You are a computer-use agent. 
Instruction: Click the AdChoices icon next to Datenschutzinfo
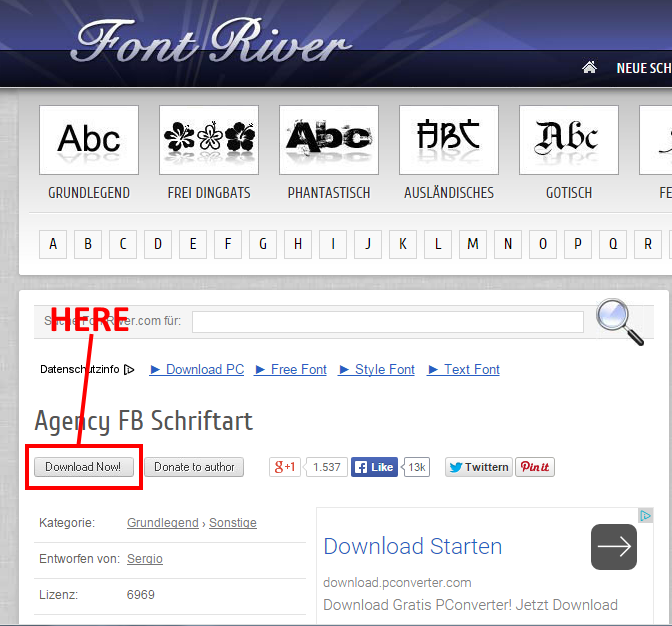click(x=129, y=369)
